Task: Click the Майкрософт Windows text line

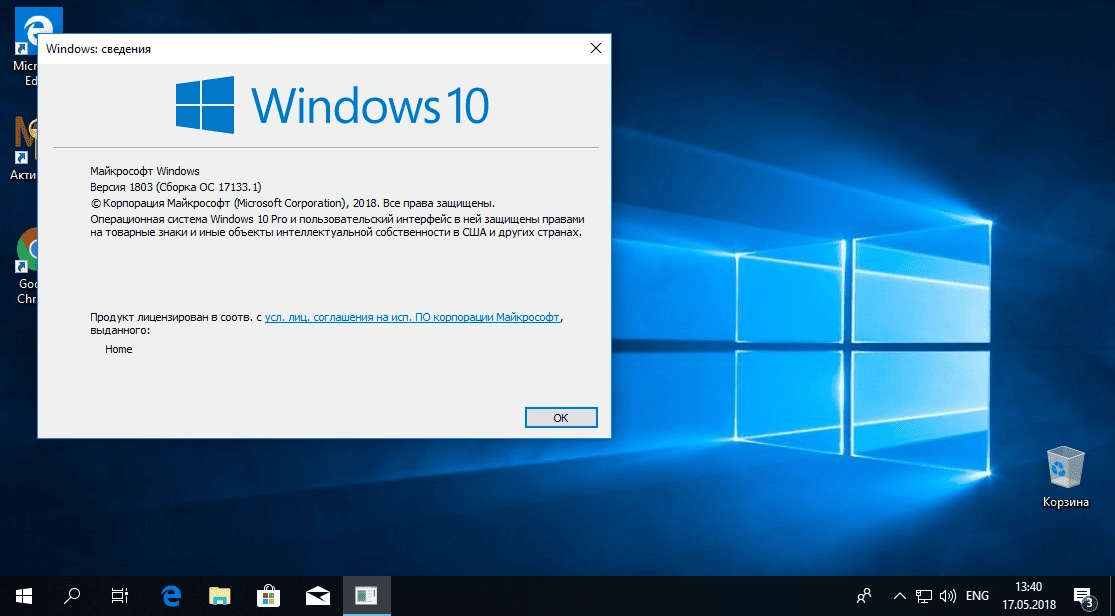Action: [145, 171]
